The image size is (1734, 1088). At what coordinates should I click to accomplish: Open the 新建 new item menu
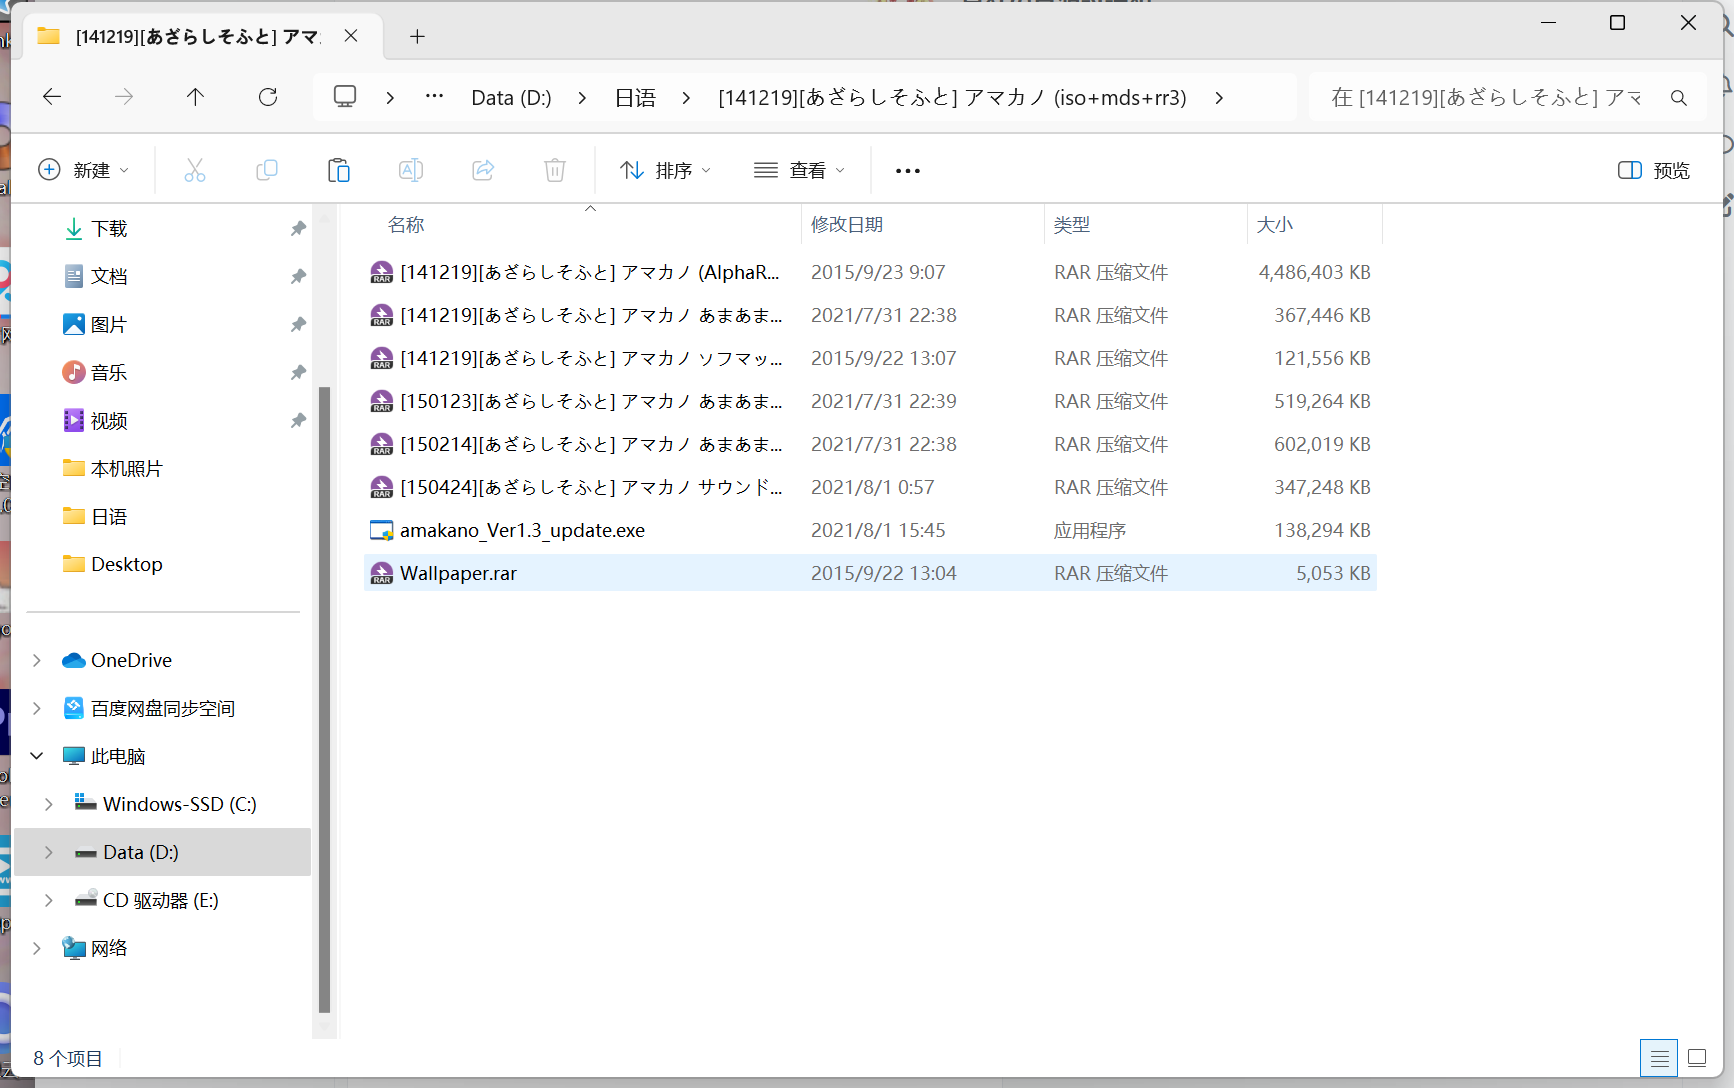[84, 170]
